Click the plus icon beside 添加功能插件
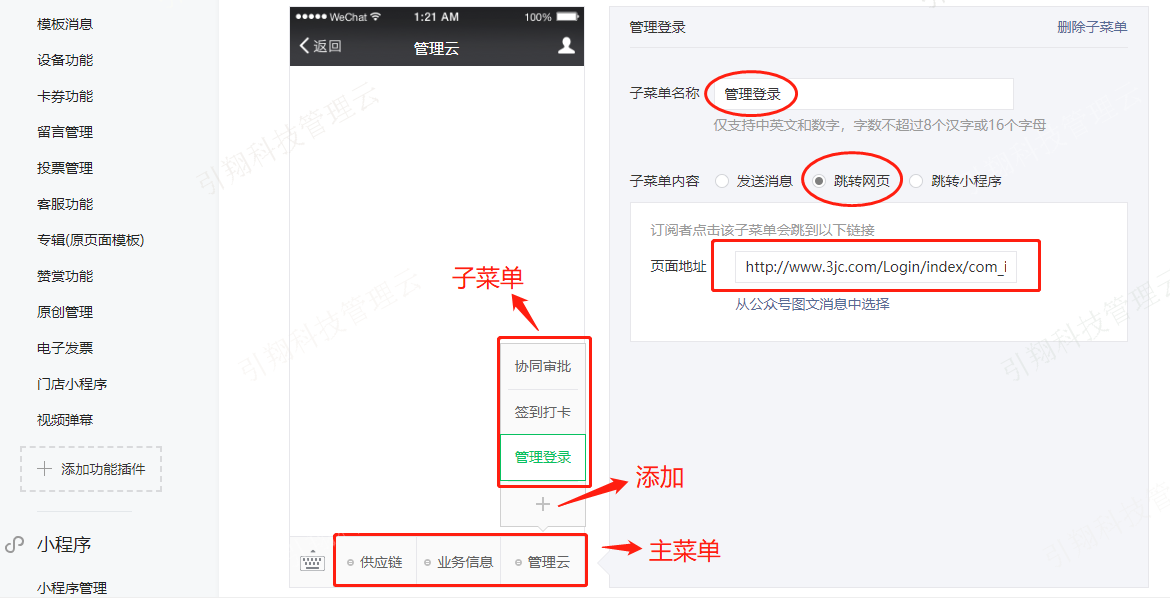Image resolution: width=1170 pixels, height=600 pixels. click(44, 469)
